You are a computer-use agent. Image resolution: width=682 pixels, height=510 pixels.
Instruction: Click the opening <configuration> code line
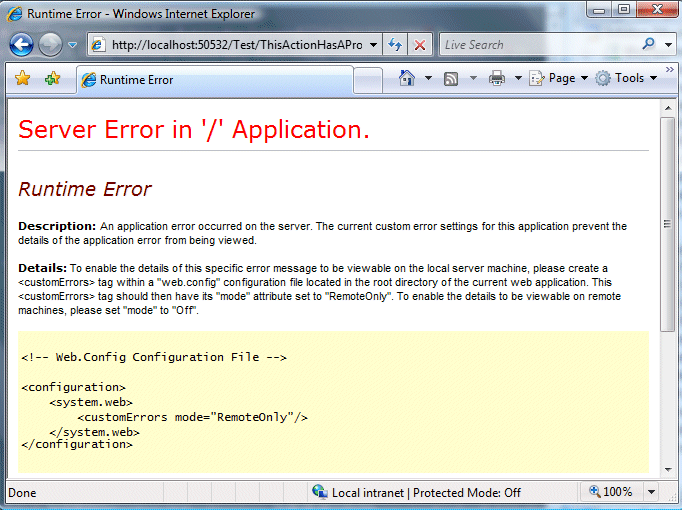click(74, 387)
